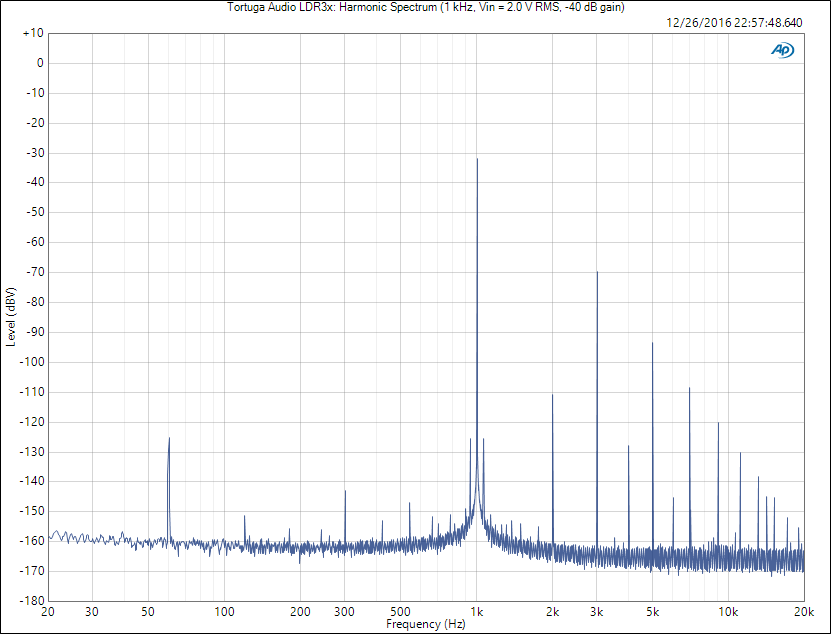Click the 'Frequency (Hz)' axis label

426,624
